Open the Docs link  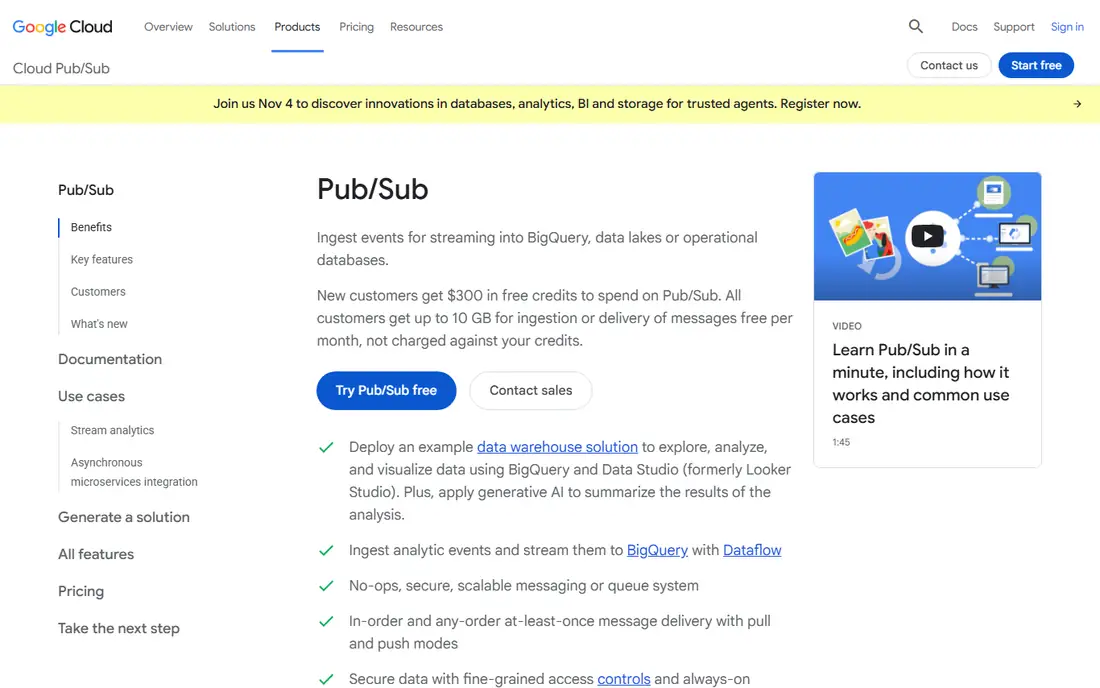964,27
